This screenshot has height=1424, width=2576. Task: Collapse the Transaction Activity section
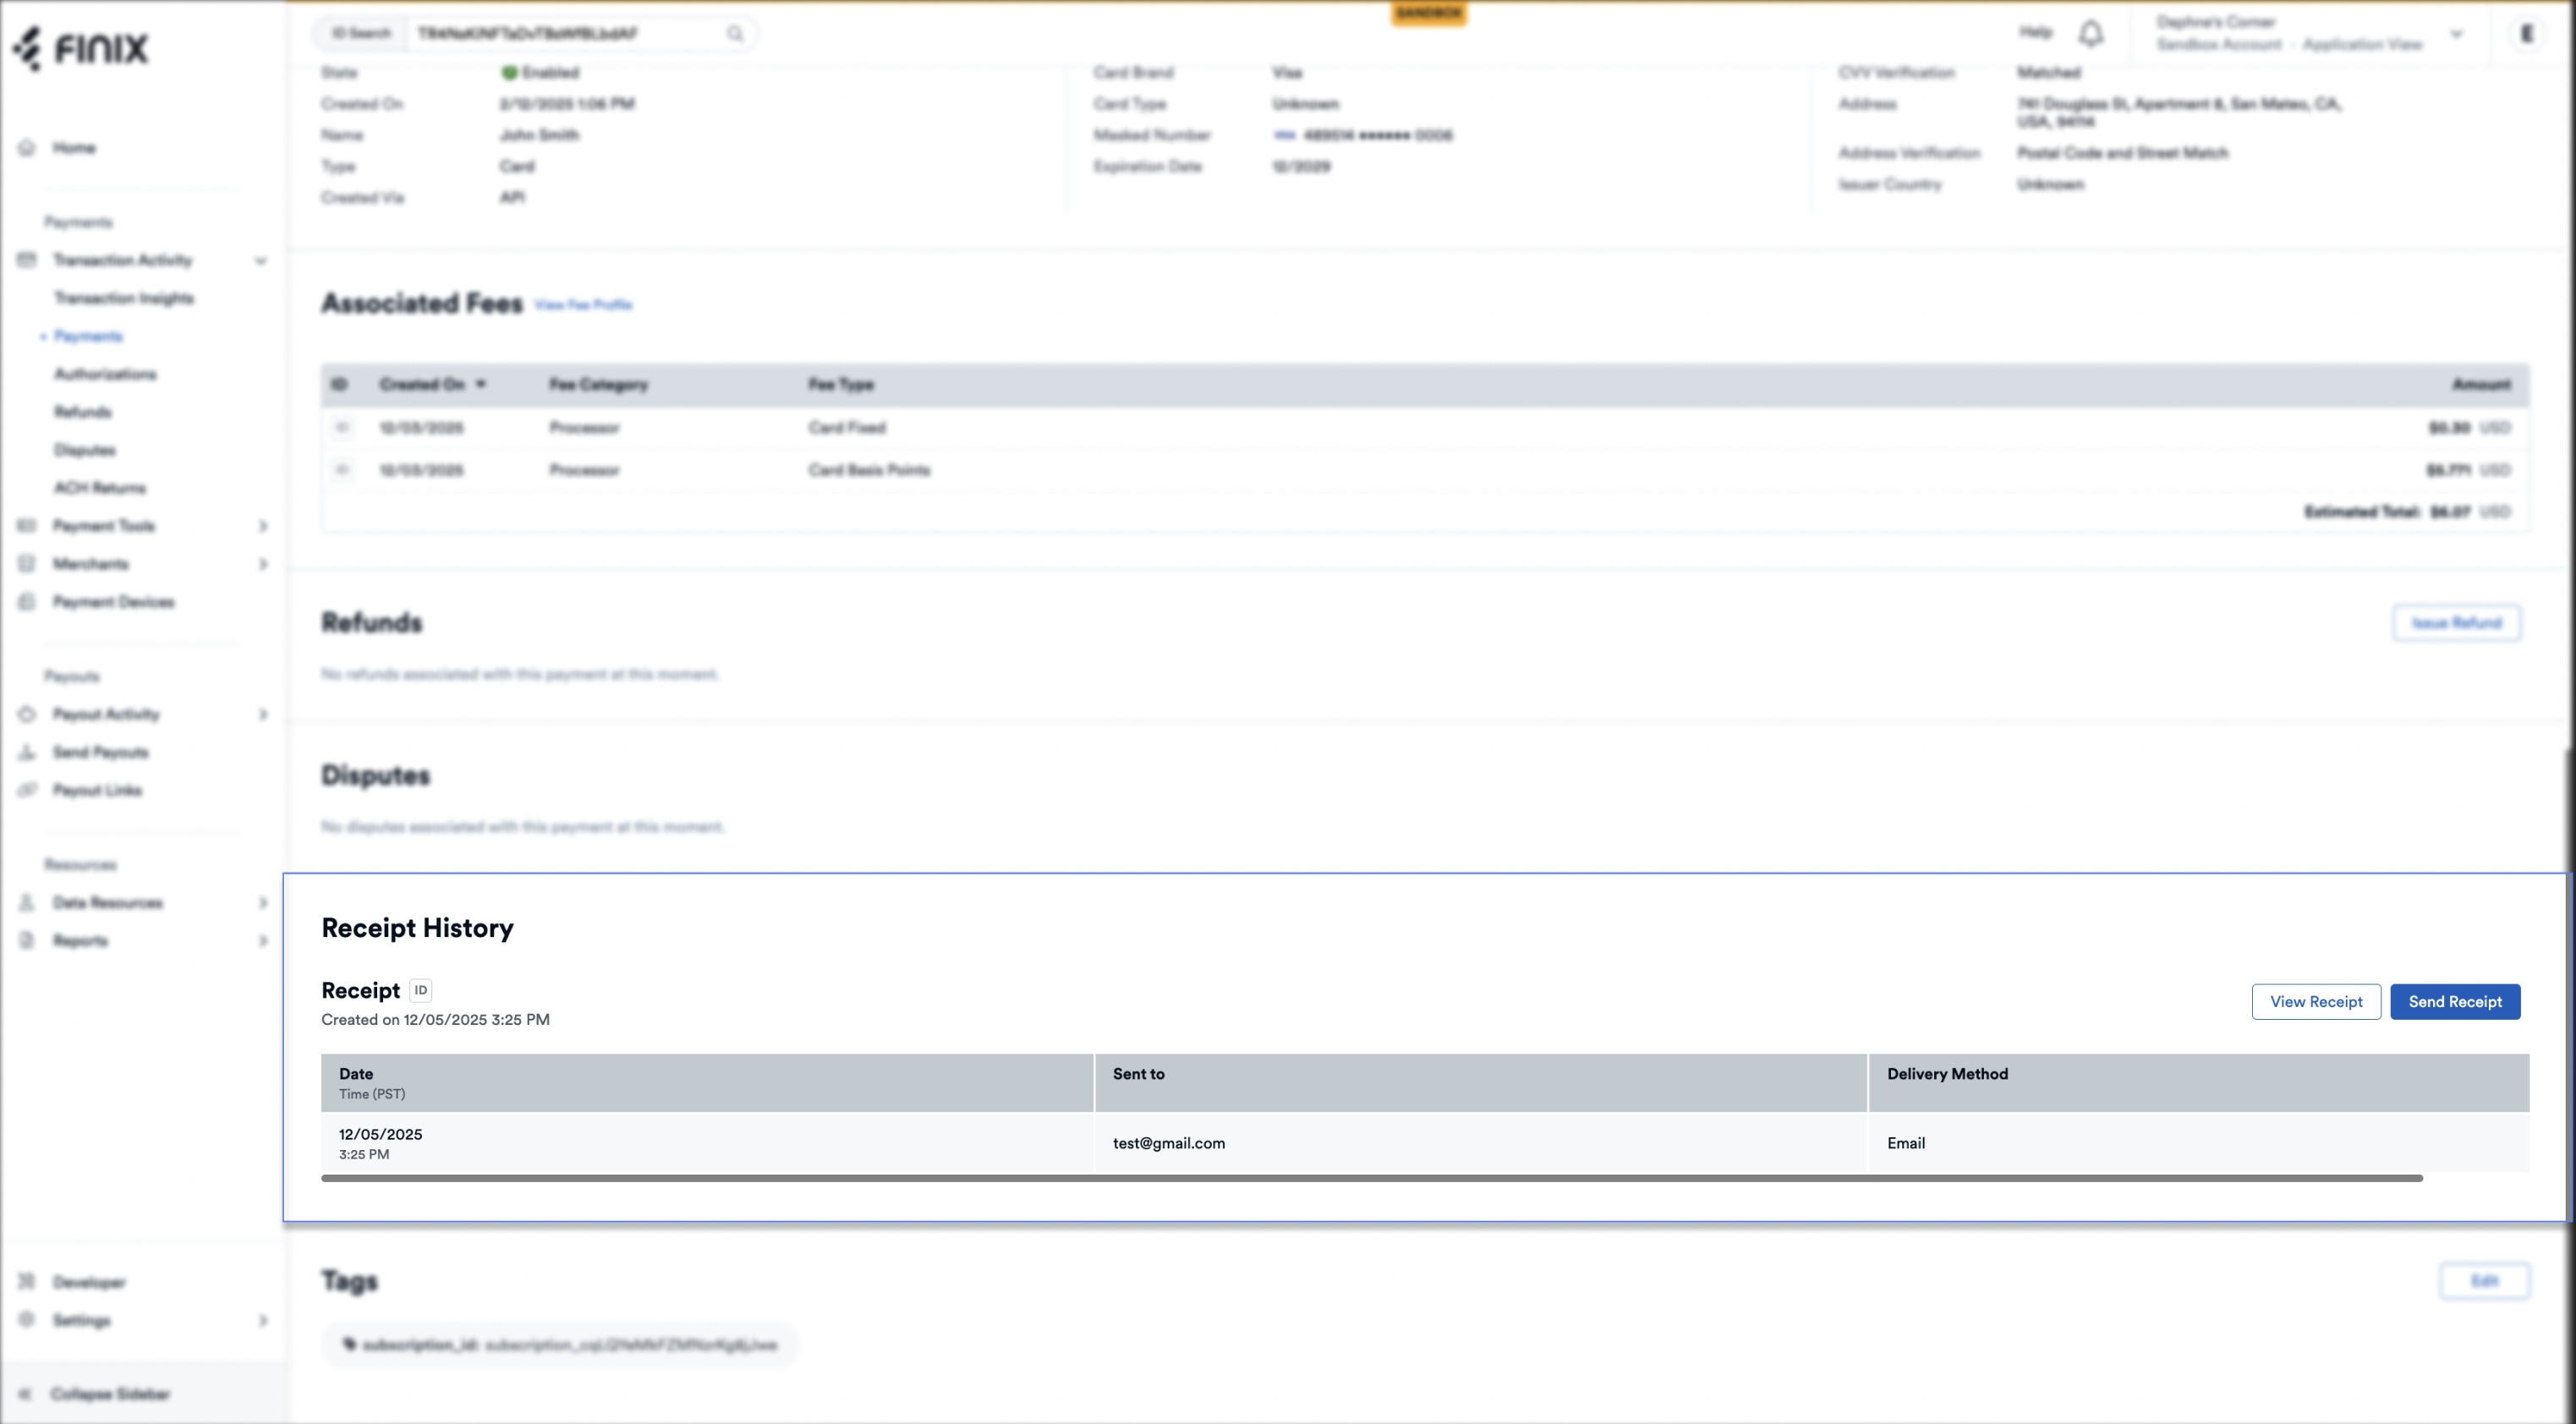260,261
